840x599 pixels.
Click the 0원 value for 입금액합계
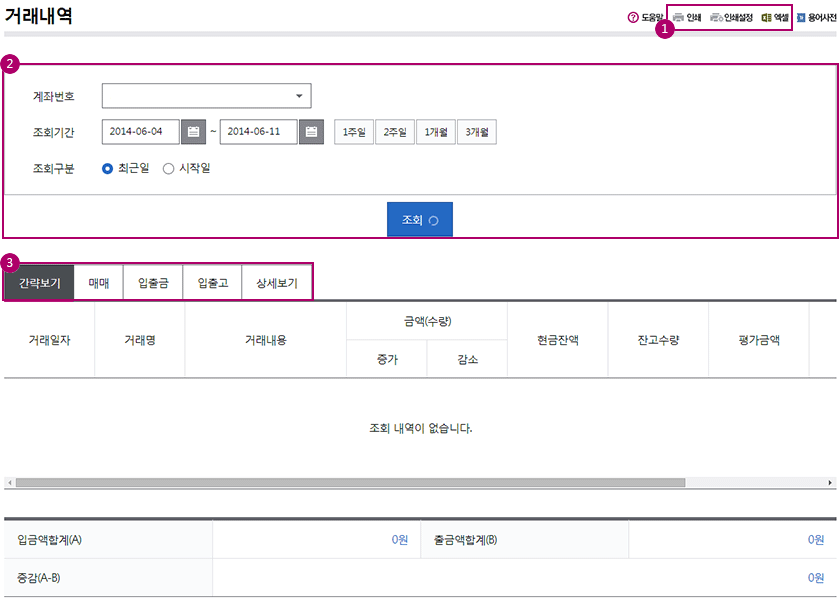click(400, 540)
